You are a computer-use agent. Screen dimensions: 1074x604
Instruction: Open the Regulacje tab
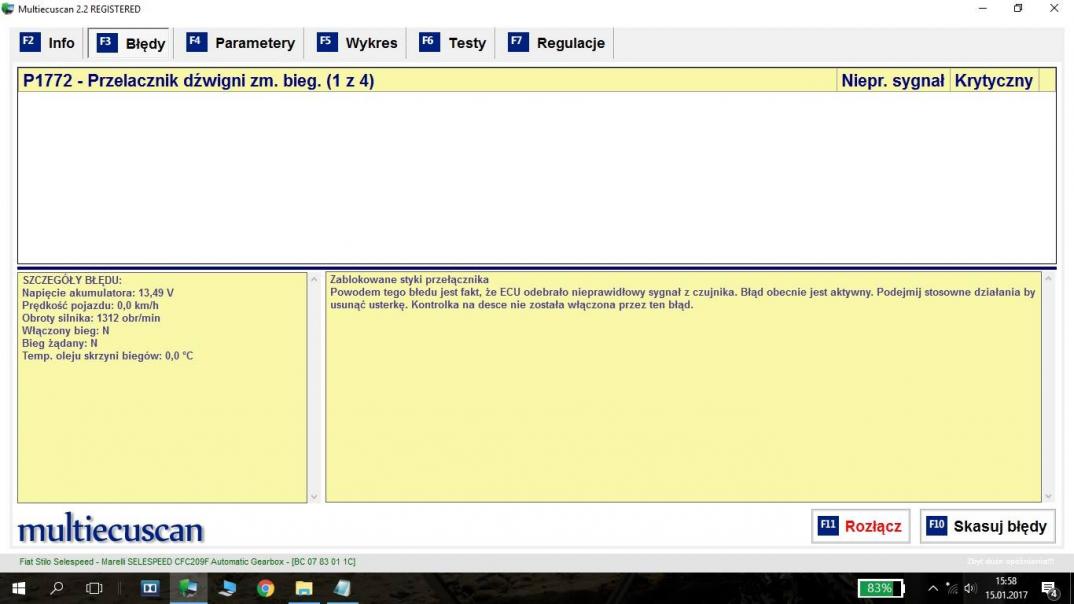pyautogui.click(x=556, y=43)
